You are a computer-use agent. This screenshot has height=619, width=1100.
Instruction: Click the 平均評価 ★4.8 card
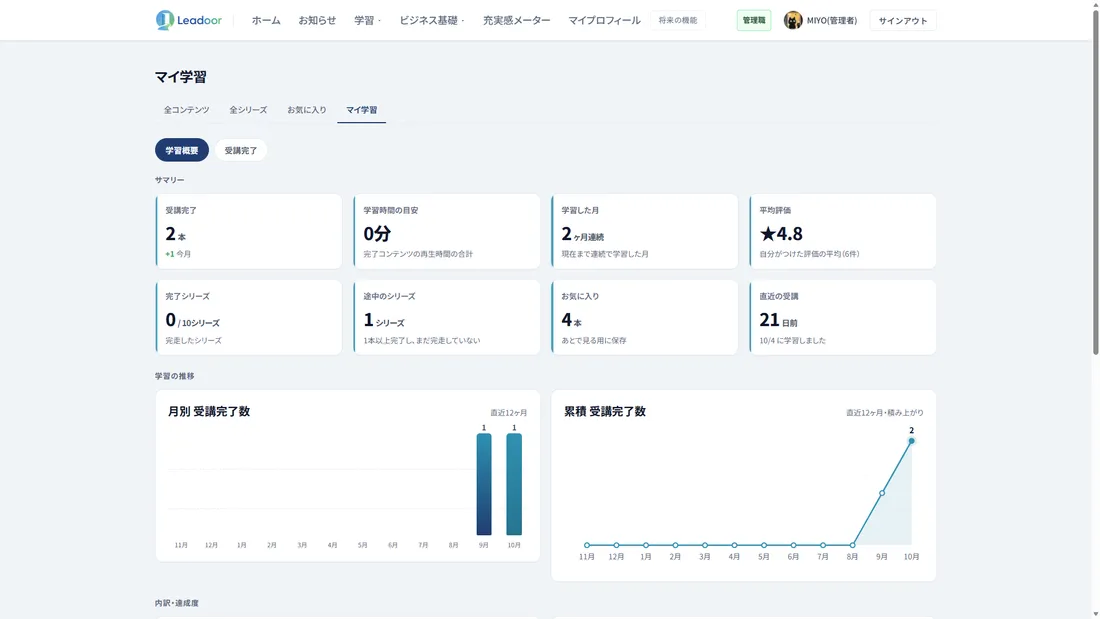tap(843, 232)
